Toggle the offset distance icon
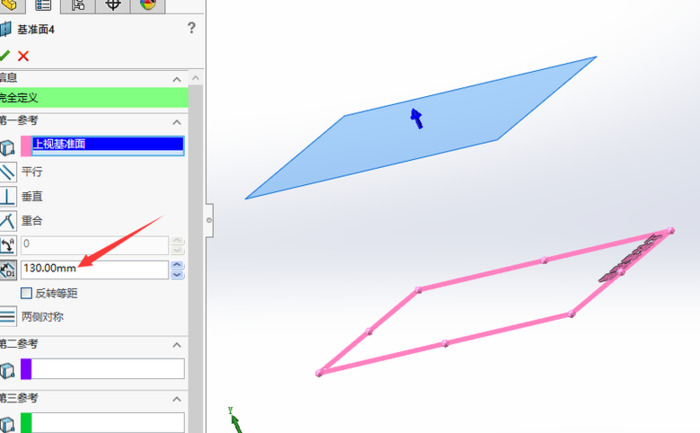 point(8,269)
